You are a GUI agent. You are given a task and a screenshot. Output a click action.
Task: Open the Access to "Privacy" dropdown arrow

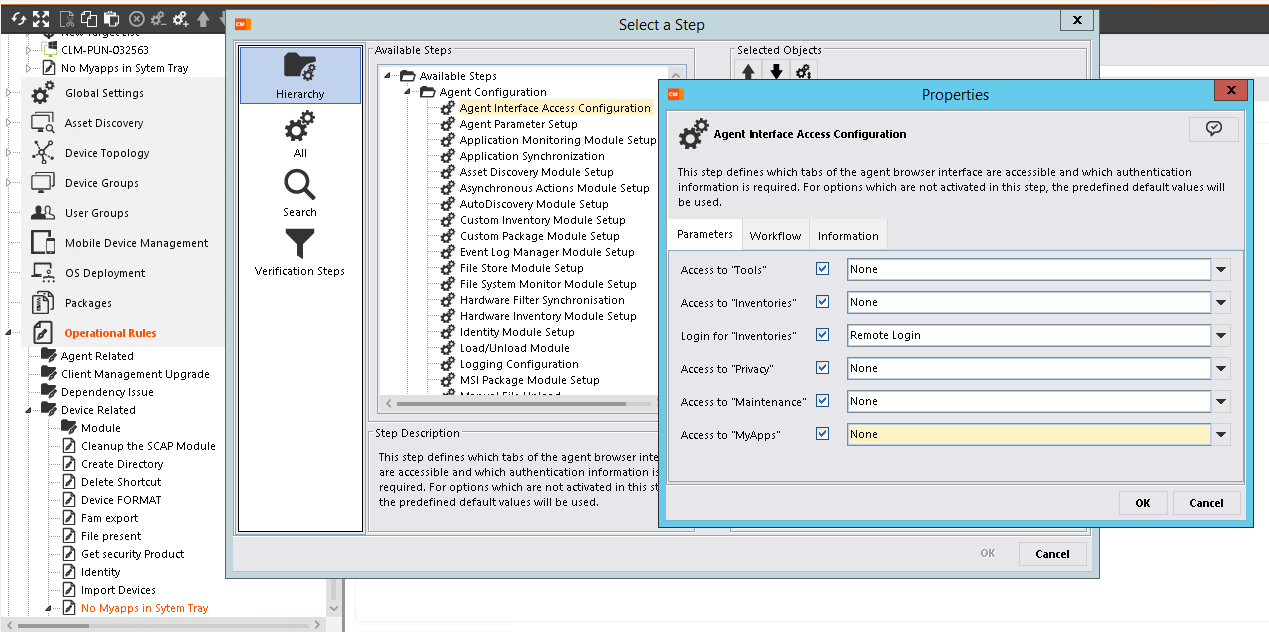[x=1221, y=369]
